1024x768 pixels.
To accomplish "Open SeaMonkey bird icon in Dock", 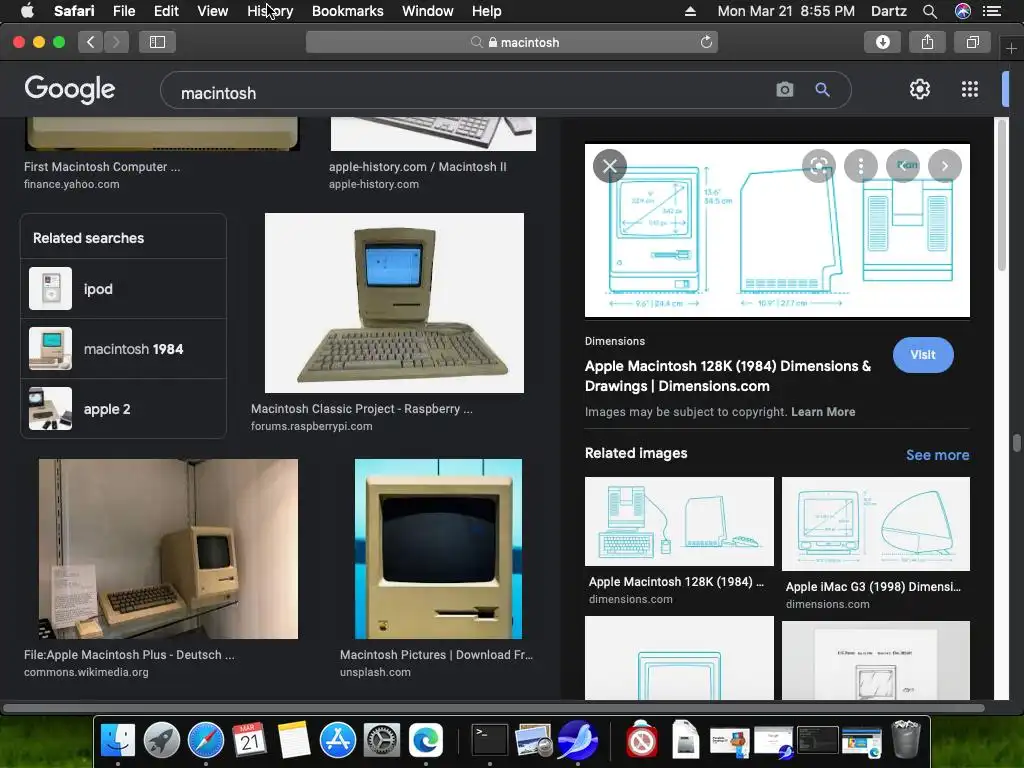I will point(578,741).
